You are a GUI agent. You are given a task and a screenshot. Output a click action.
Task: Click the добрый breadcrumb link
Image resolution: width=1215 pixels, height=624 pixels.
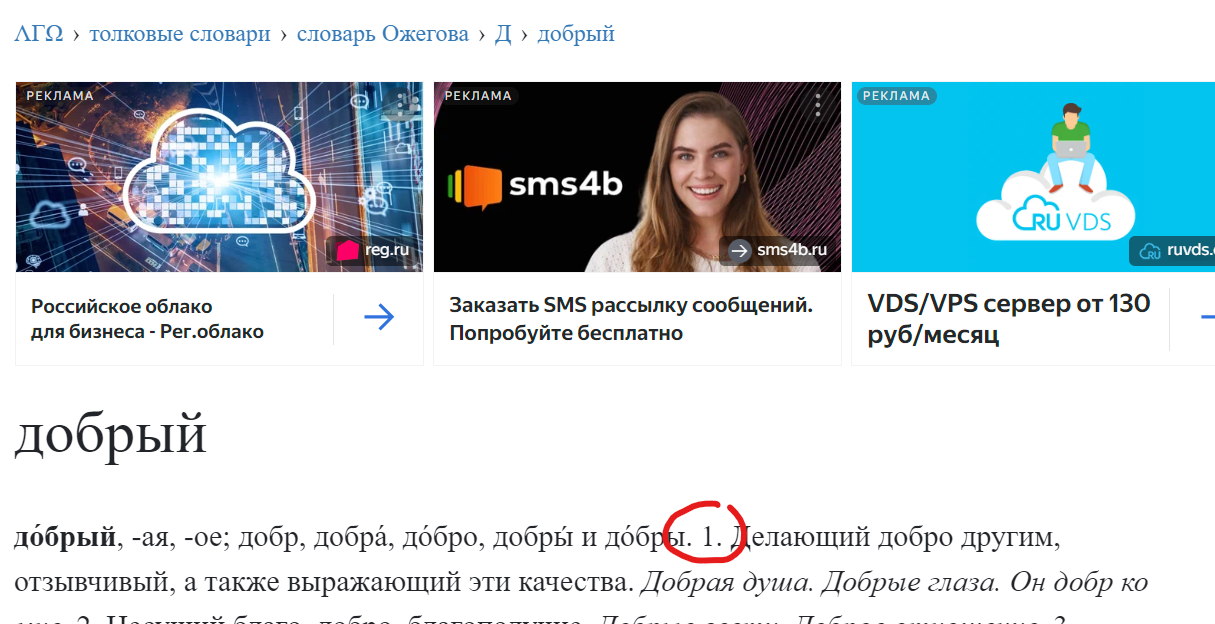point(576,34)
